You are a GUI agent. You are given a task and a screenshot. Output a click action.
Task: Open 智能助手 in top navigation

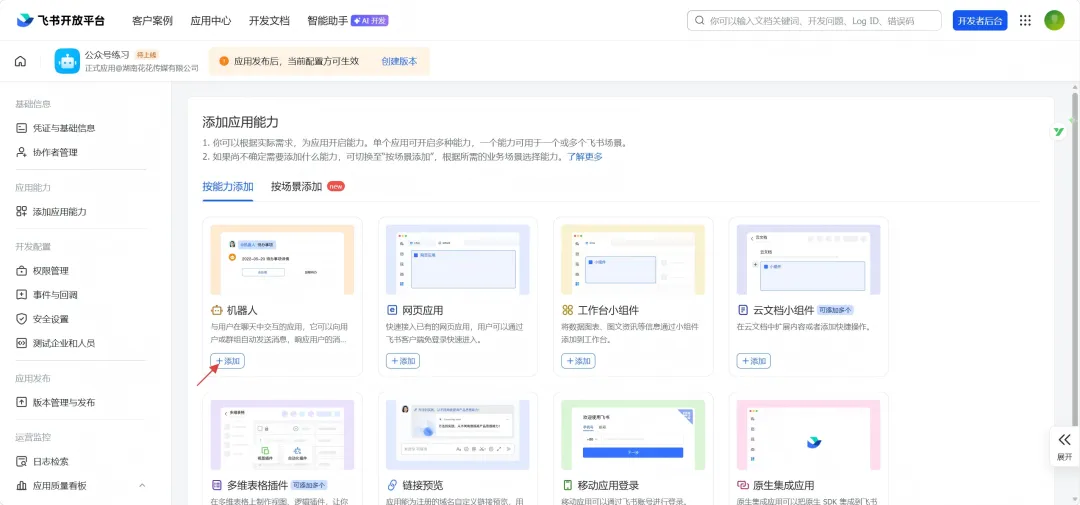coord(328,21)
